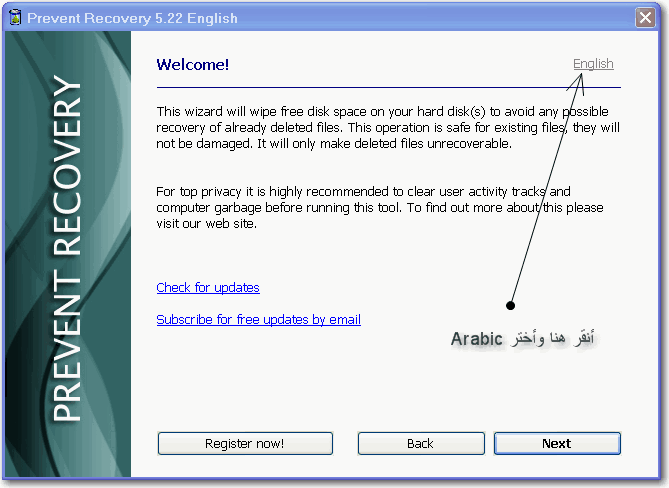
Task: Click the paragraph about wiping free disk space
Action: [x=388, y=127]
